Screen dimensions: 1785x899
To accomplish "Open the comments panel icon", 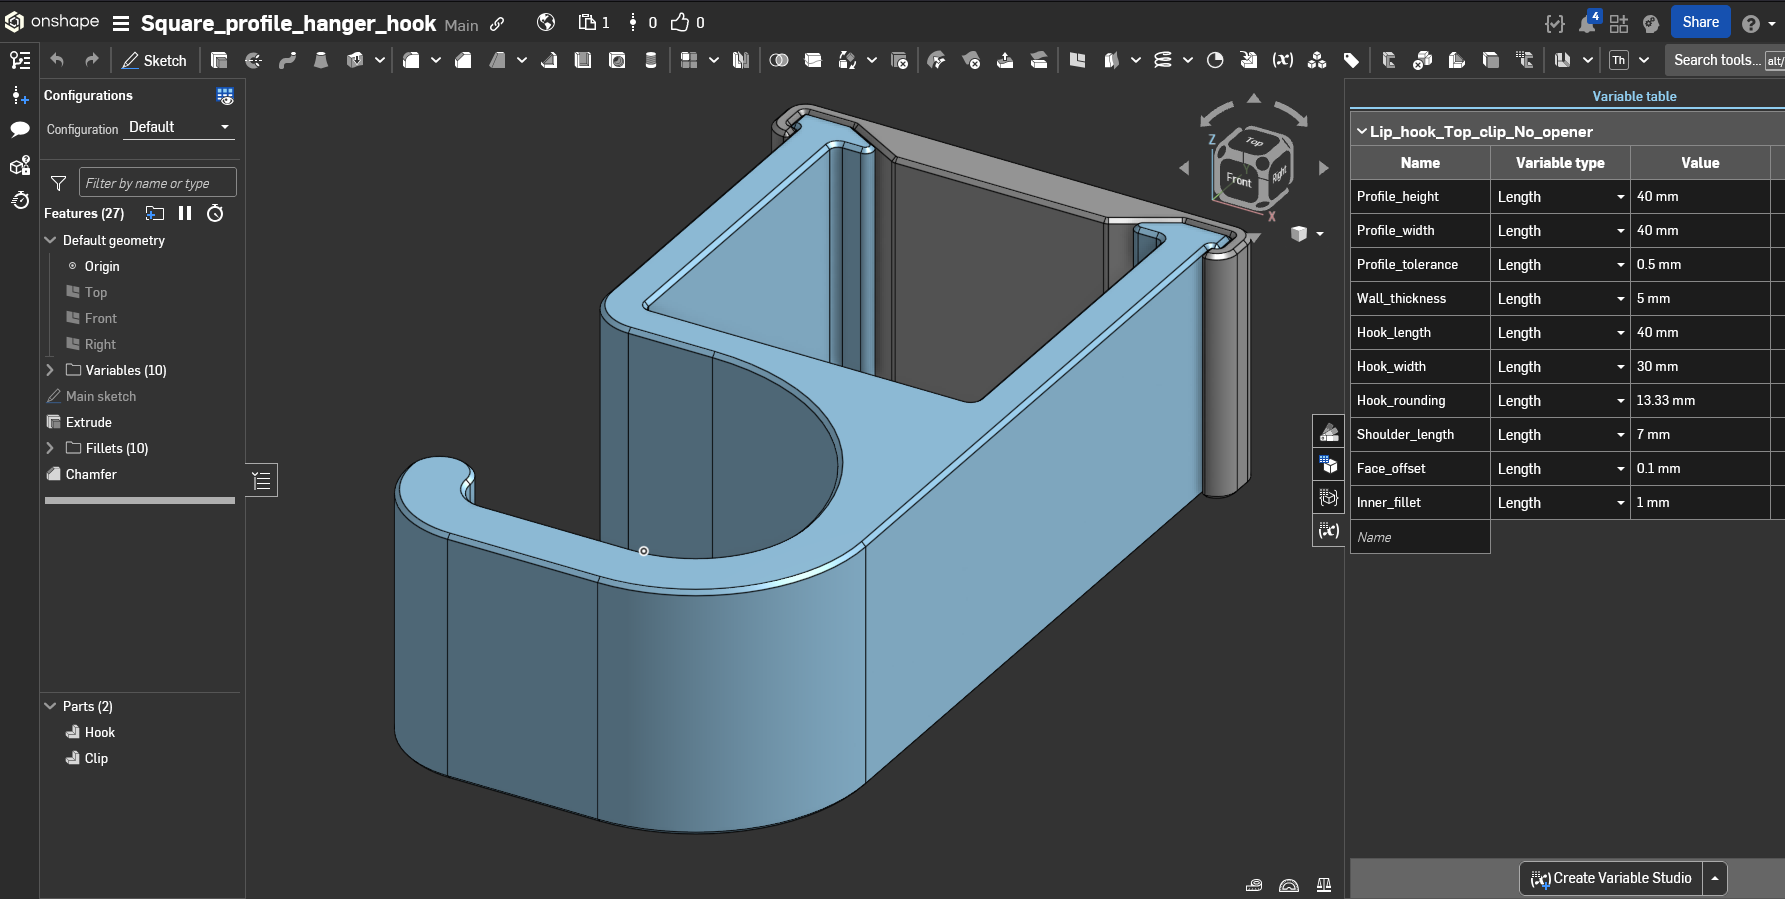I will [x=20, y=129].
